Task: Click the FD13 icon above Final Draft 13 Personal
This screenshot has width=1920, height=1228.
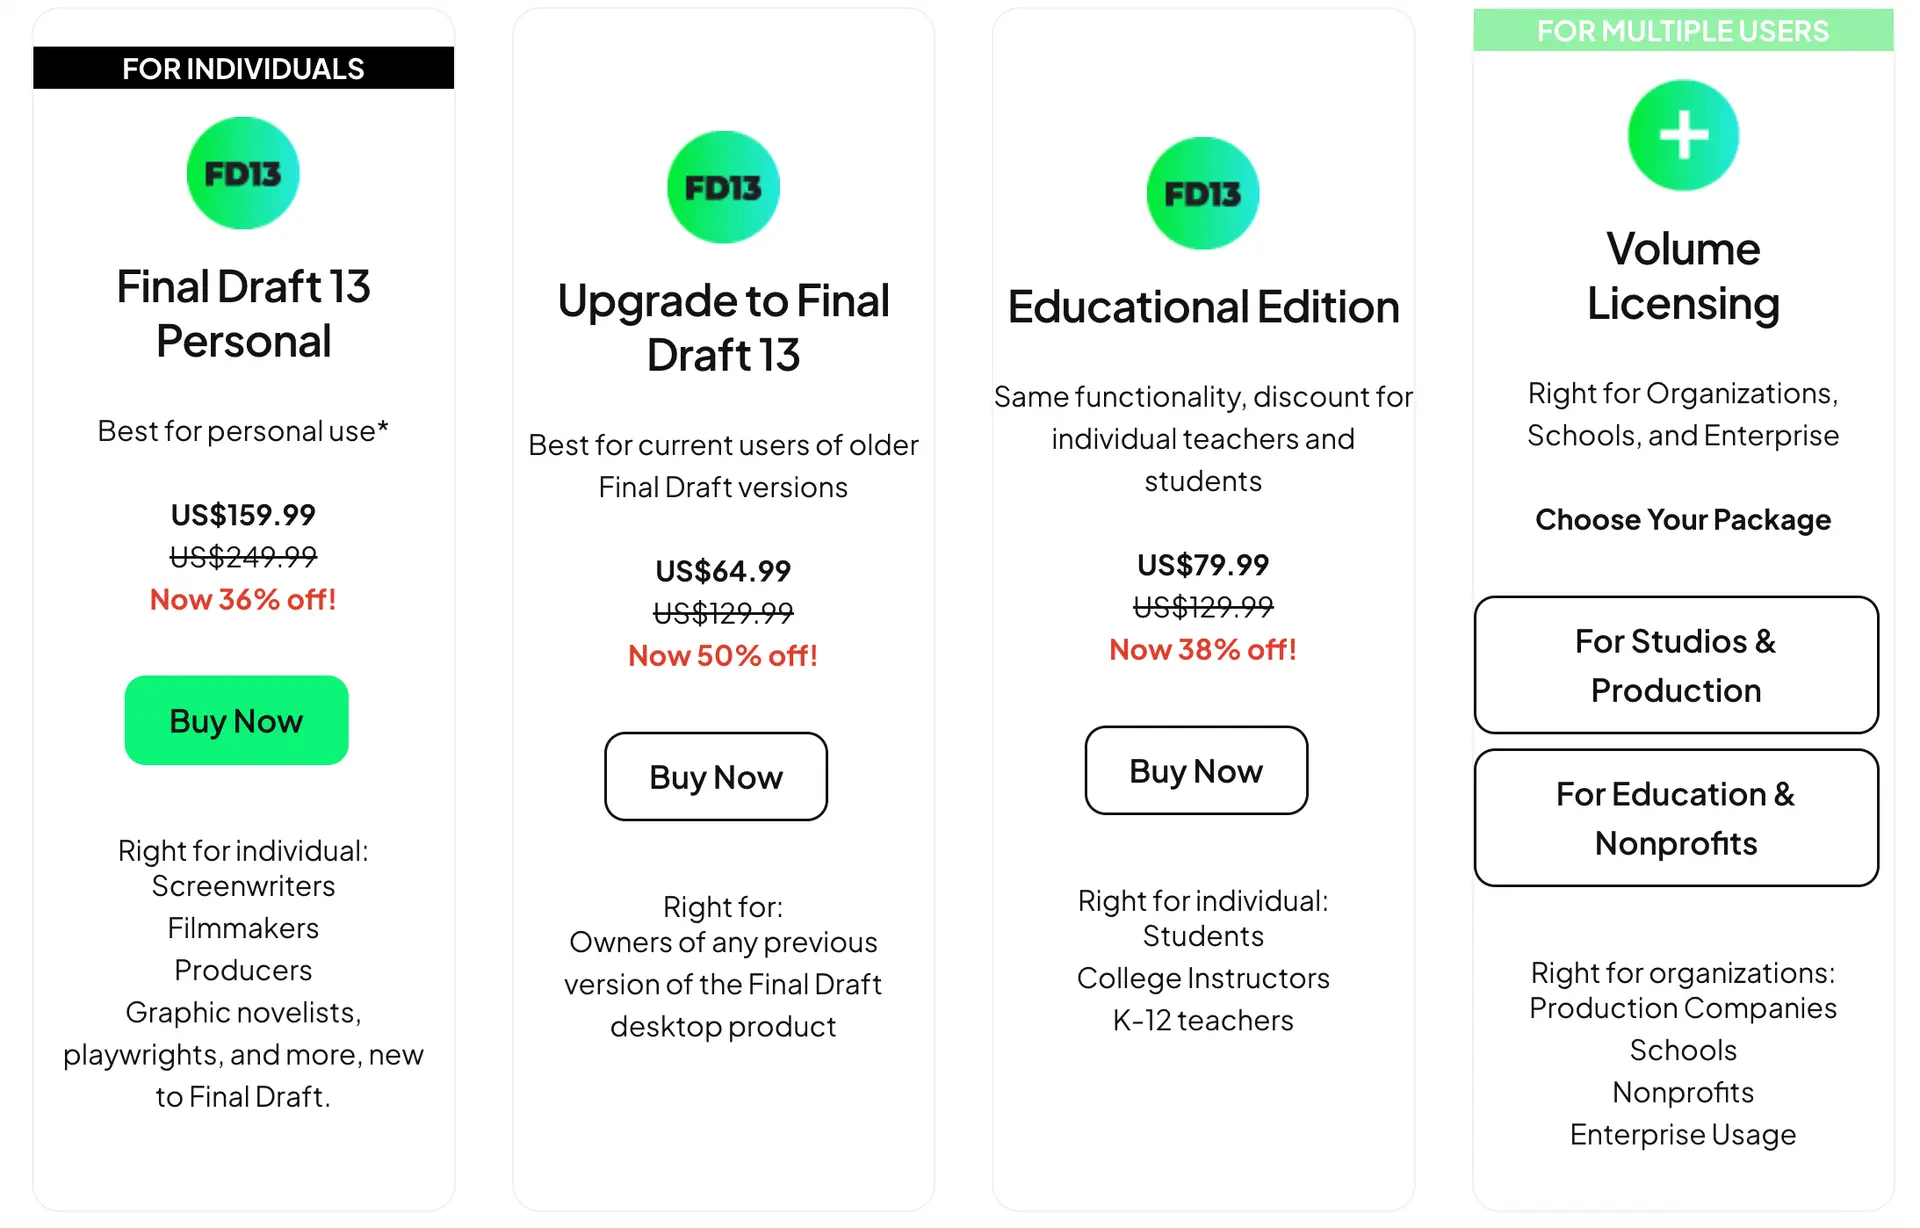Action: click(x=243, y=173)
